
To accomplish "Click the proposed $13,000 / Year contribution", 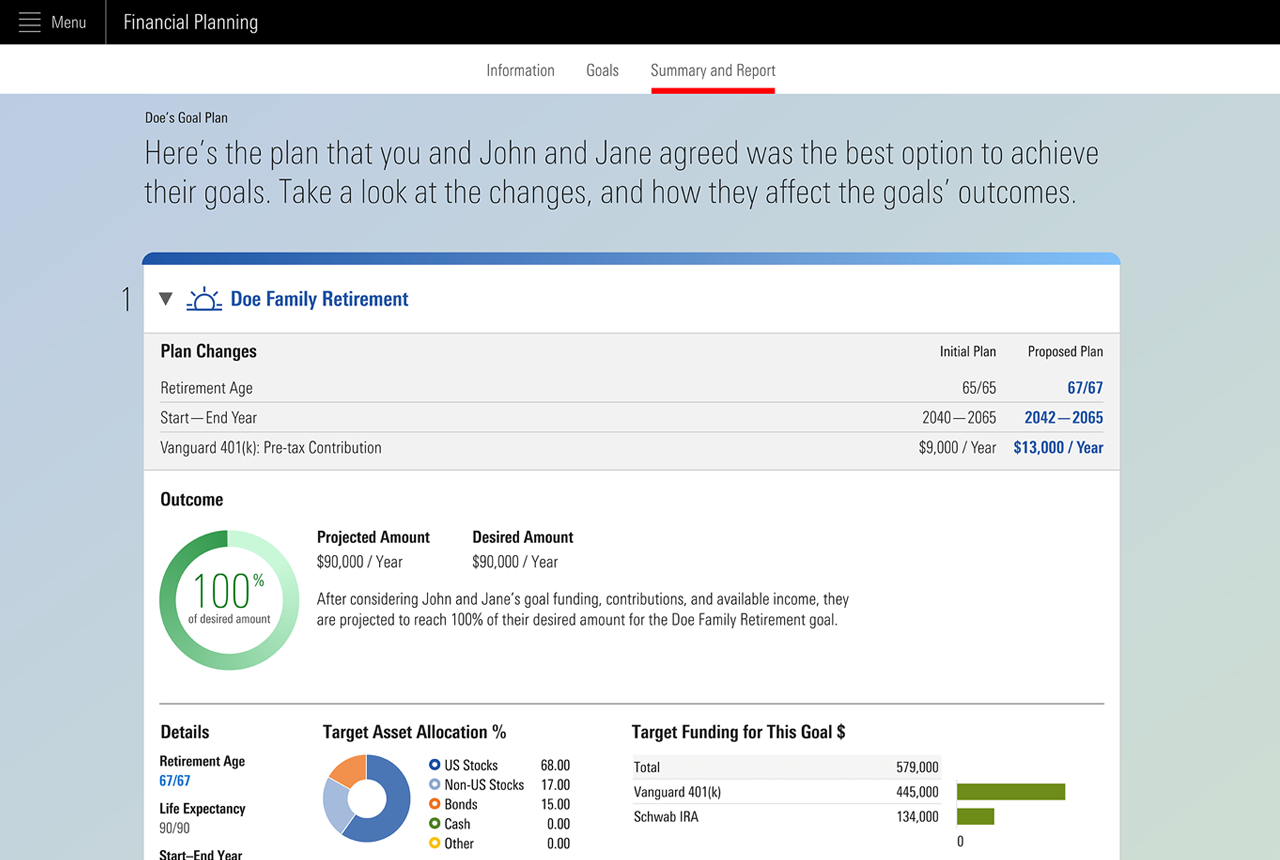I will point(1058,448).
